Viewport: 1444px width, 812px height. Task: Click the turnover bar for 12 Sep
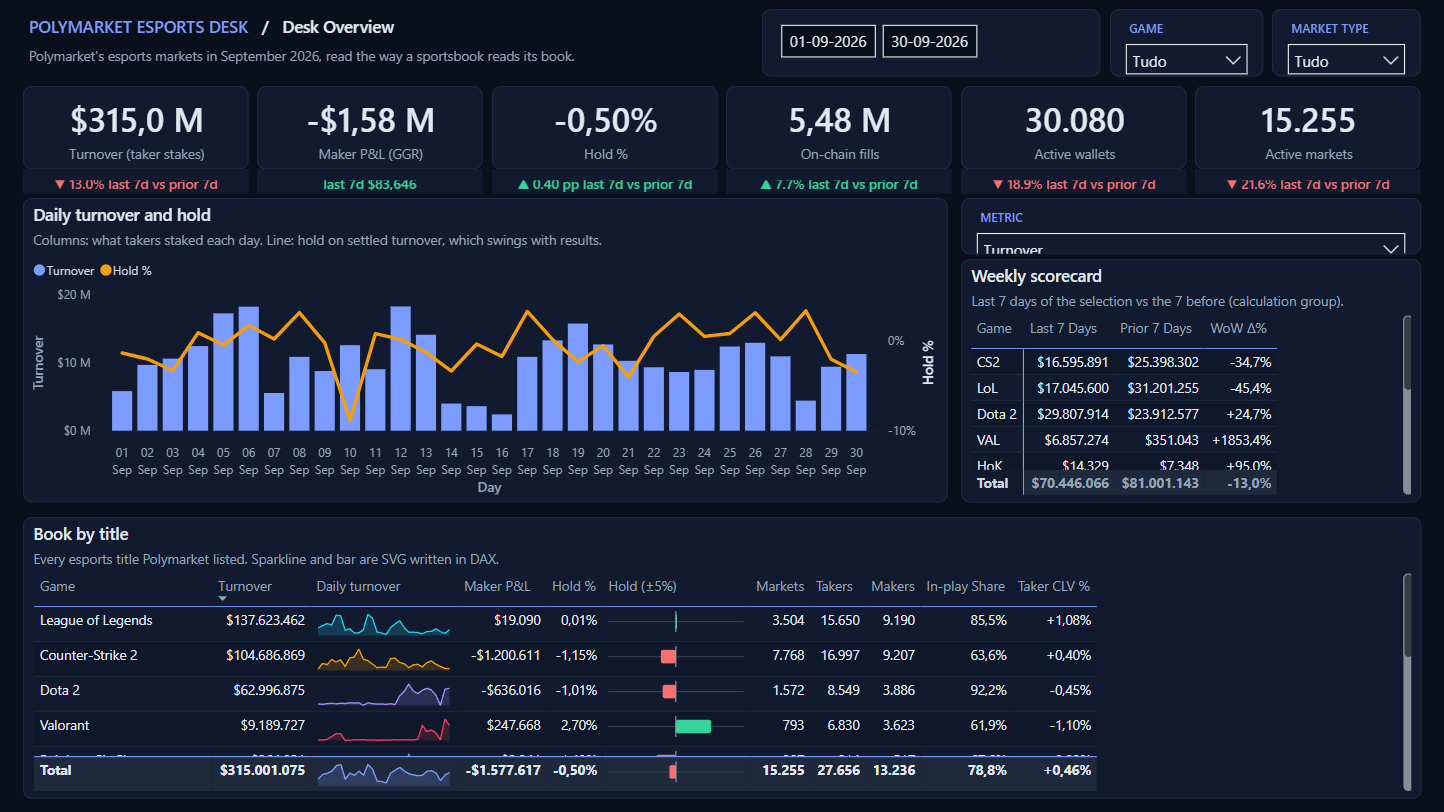(x=401, y=368)
